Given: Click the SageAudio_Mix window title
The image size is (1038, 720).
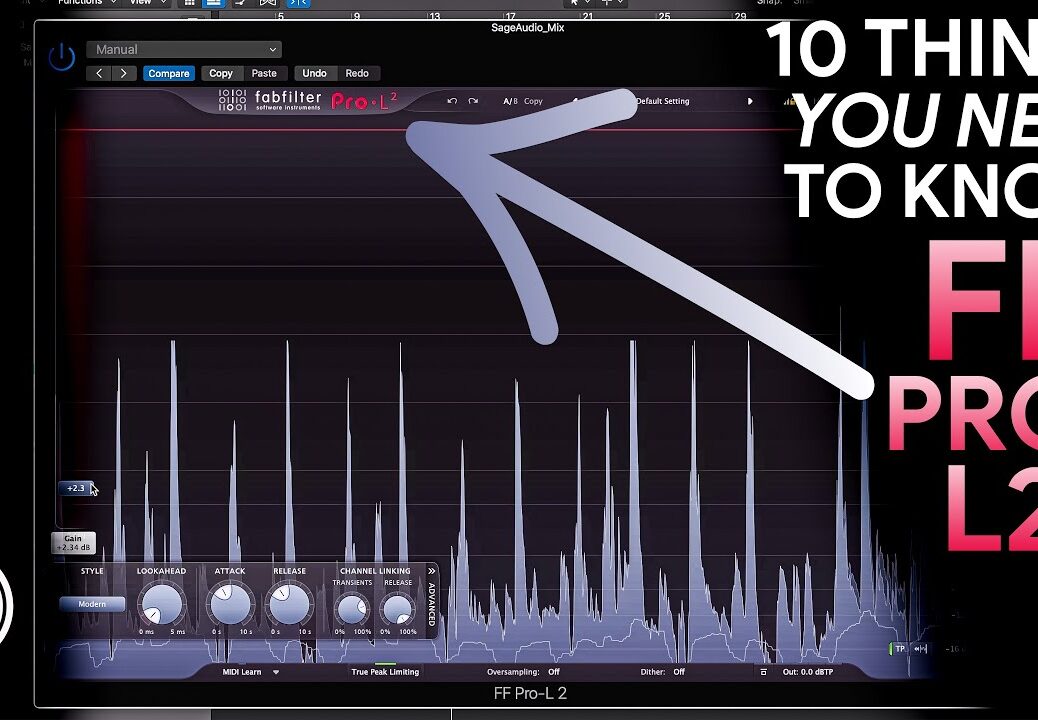Looking at the screenshot, I should click(x=528, y=28).
